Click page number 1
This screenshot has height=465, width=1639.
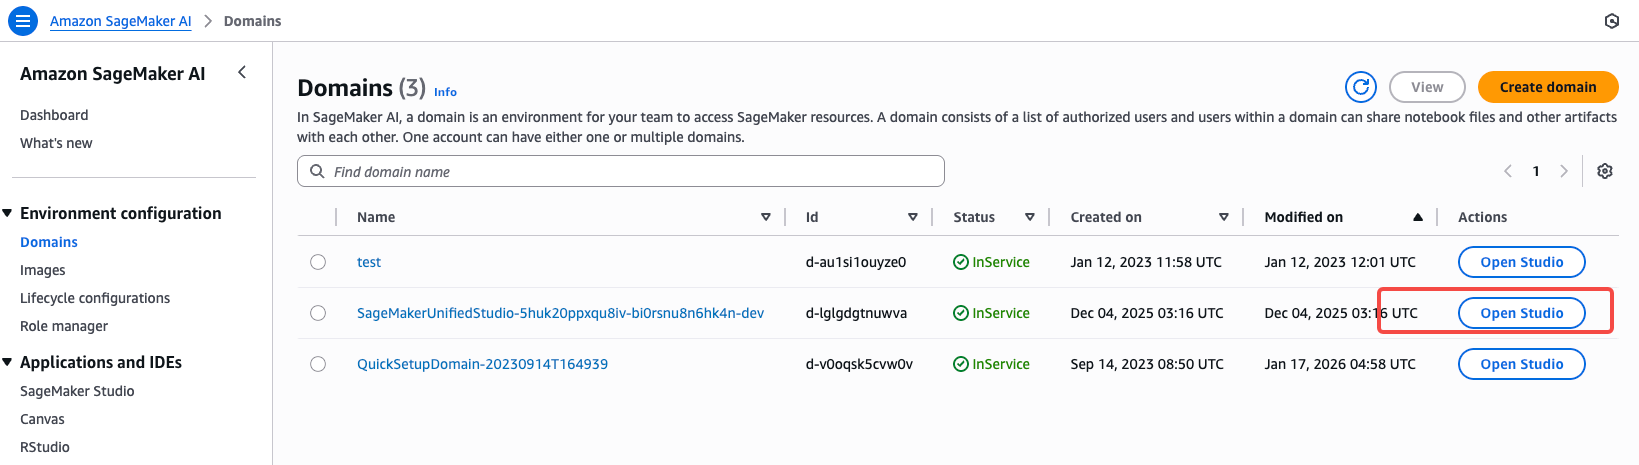[x=1536, y=171]
